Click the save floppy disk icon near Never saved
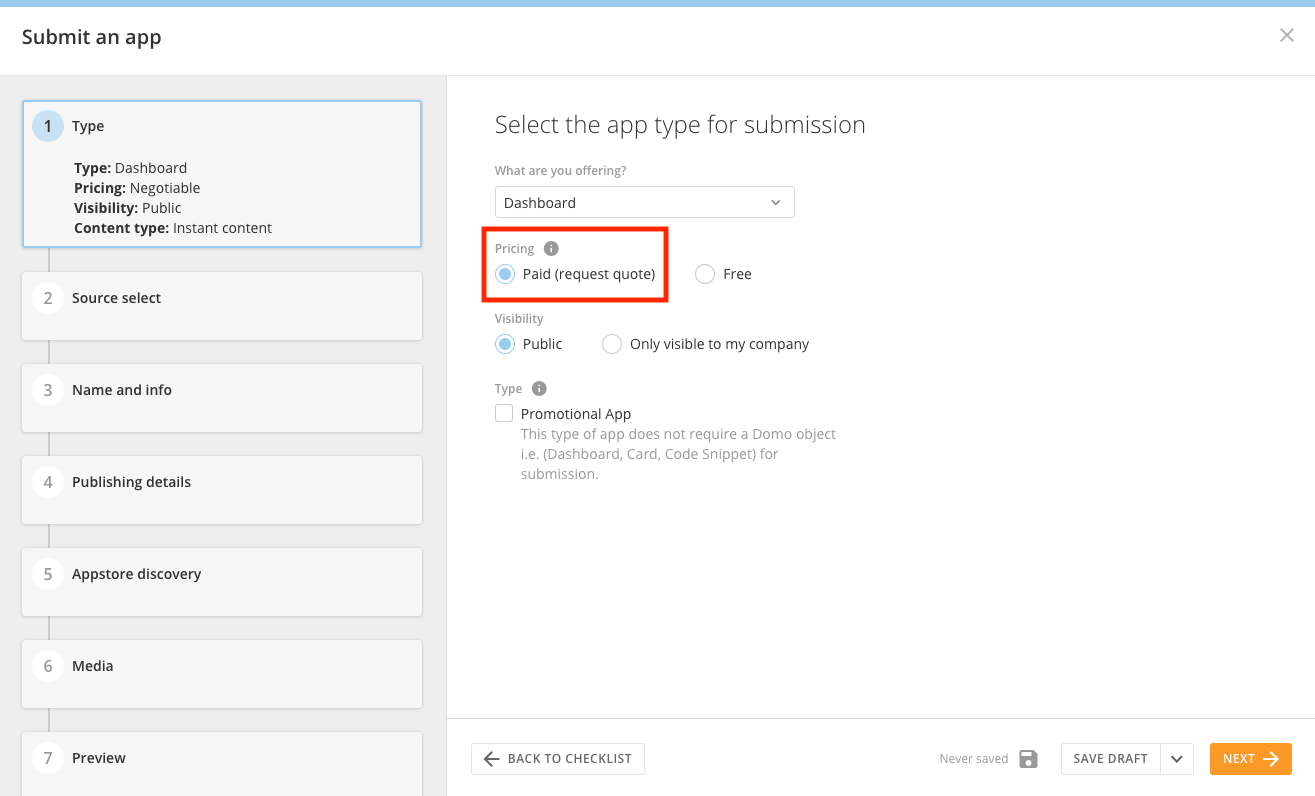Screen dimensions: 1315x796 pos(1028,759)
